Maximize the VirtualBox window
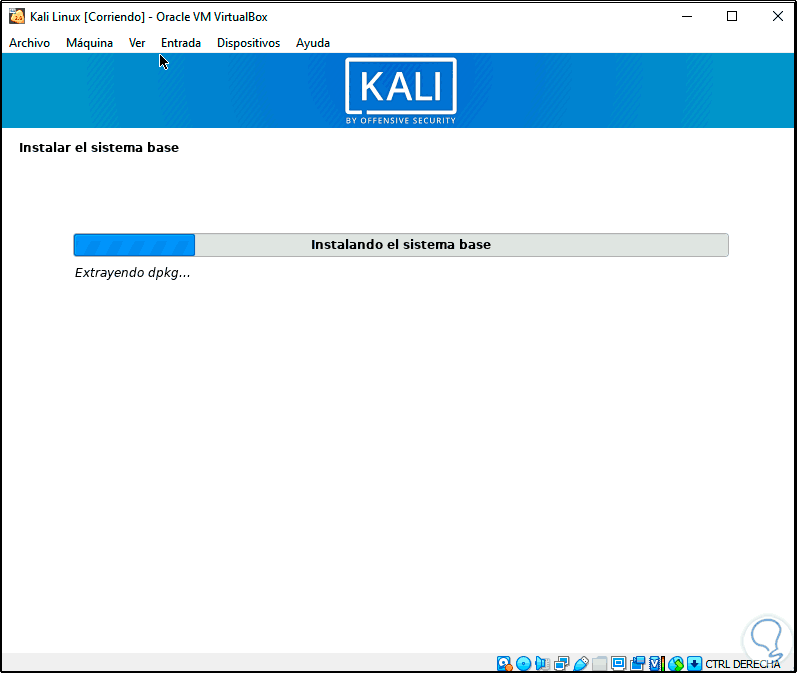 pos(732,16)
